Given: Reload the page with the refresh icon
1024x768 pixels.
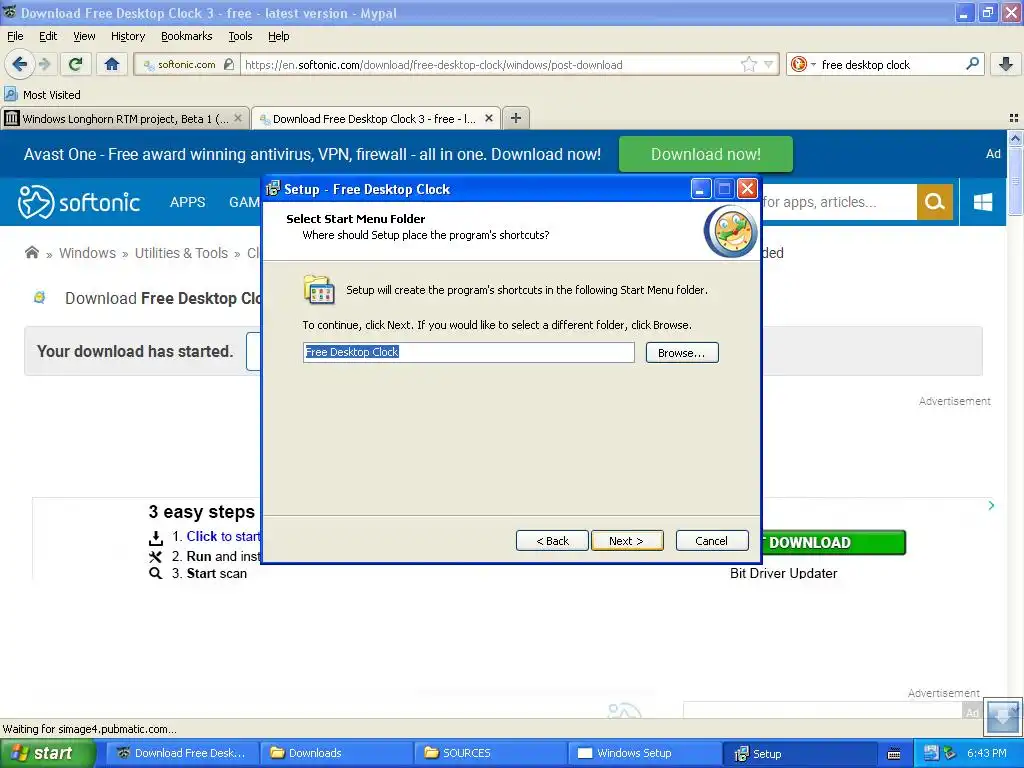Looking at the screenshot, I should pos(76,64).
